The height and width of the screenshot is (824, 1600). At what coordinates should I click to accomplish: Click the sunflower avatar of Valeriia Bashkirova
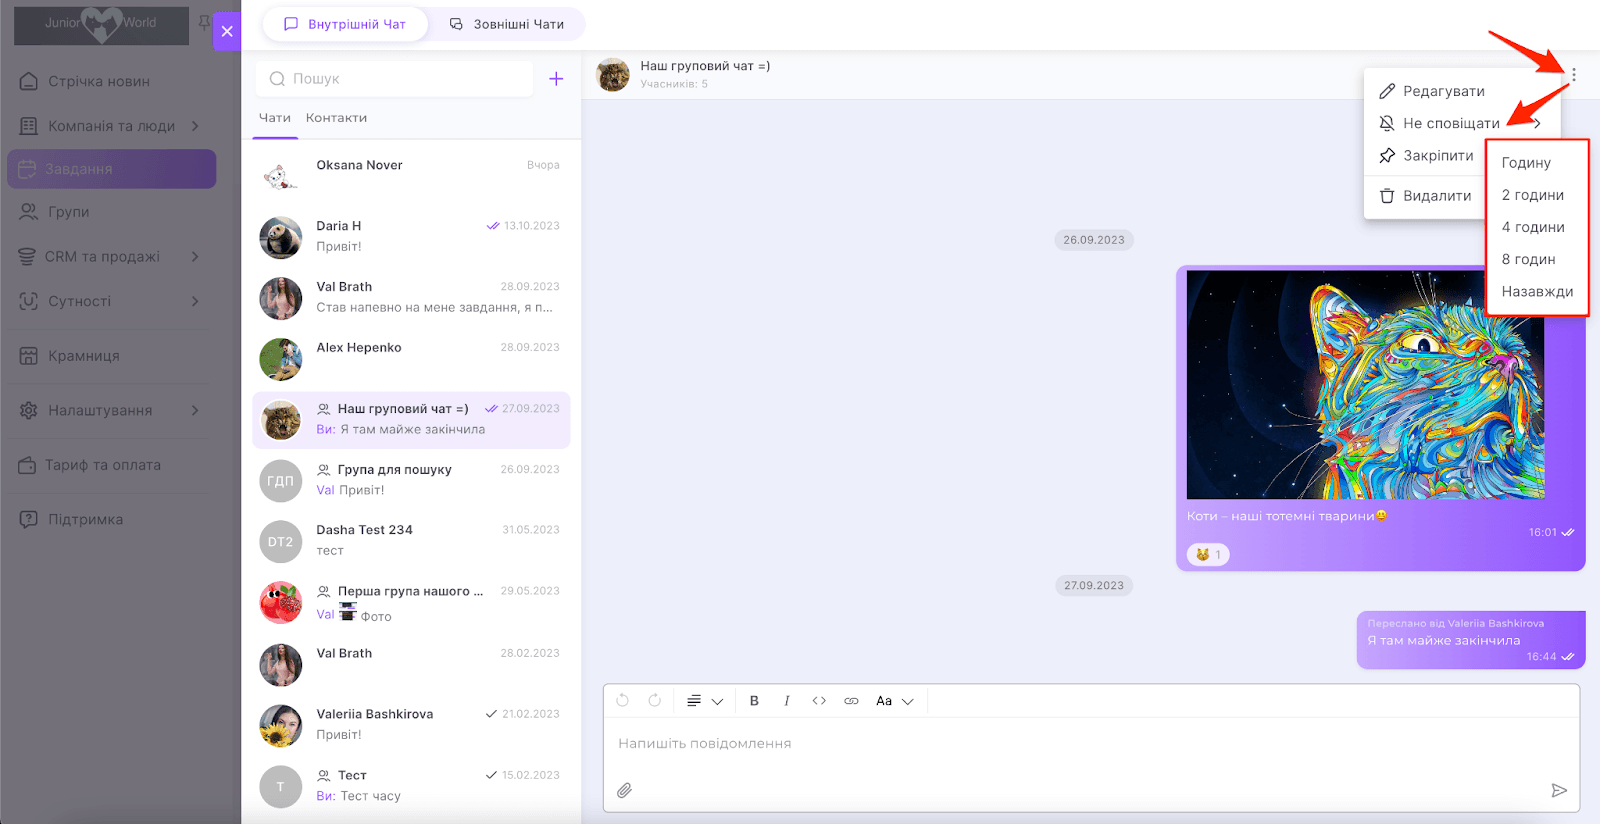point(281,726)
